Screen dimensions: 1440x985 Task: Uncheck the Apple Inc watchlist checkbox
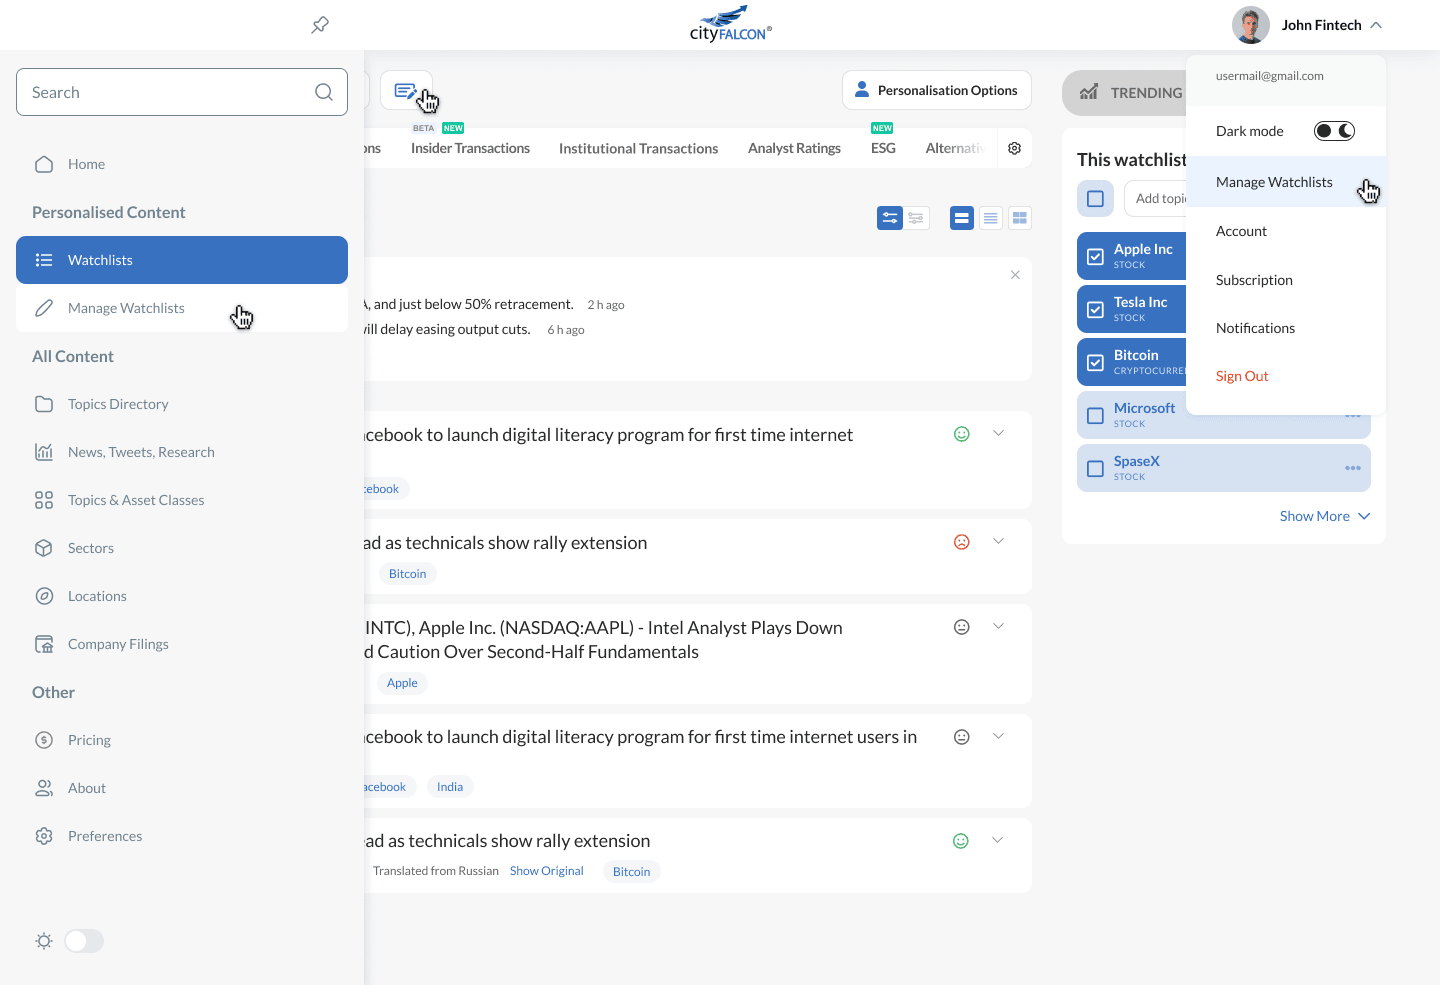[x=1095, y=256]
